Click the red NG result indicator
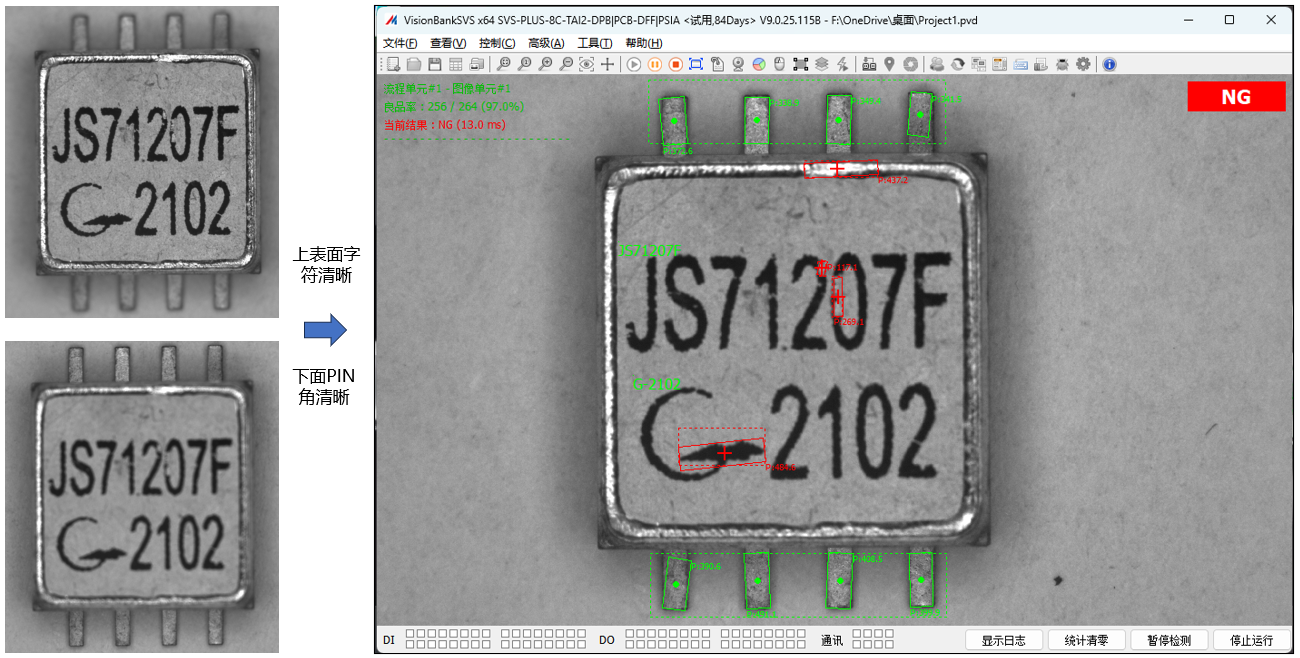 (1236, 97)
